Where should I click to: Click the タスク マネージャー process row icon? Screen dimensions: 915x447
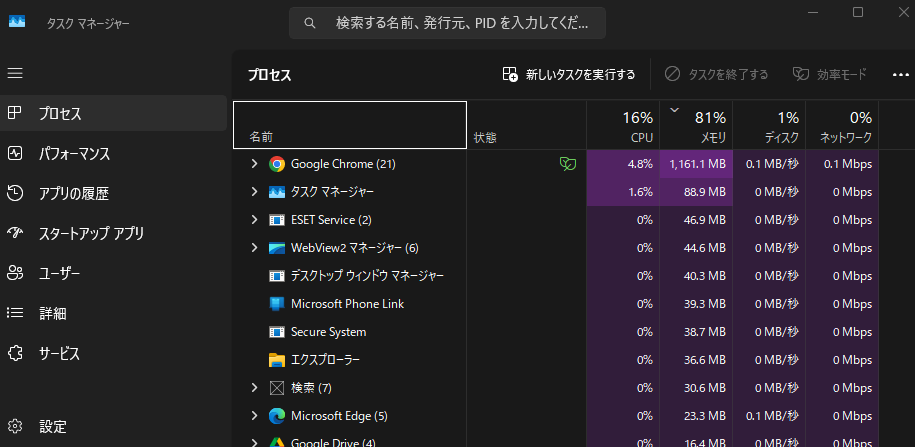click(x=277, y=192)
